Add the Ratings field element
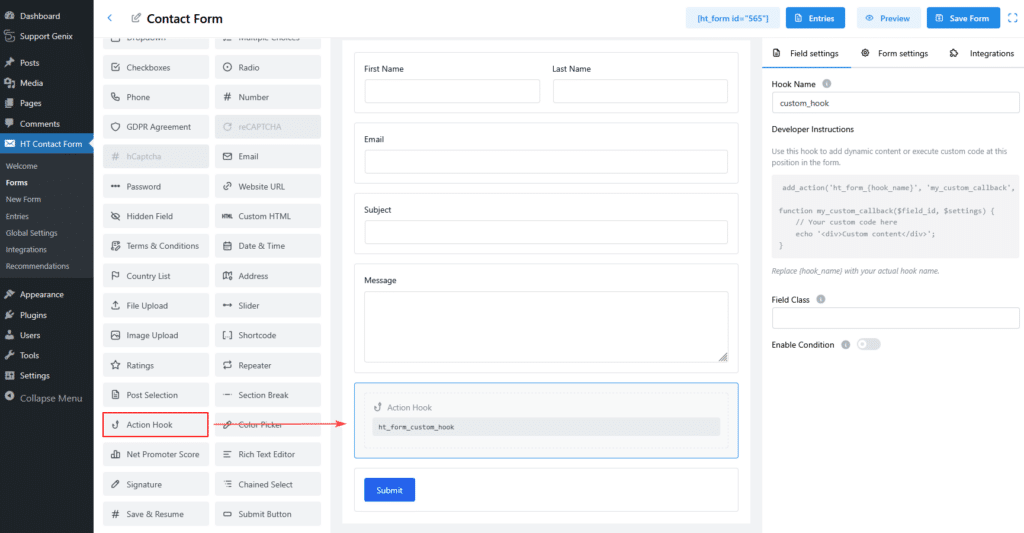This screenshot has width=1024, height=533. (156, 365)
